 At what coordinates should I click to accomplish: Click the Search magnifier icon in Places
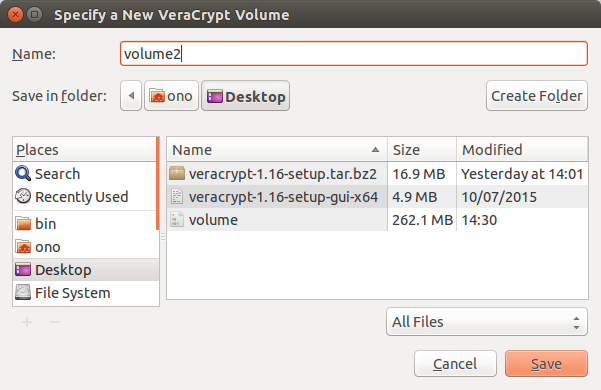(23, 174)
